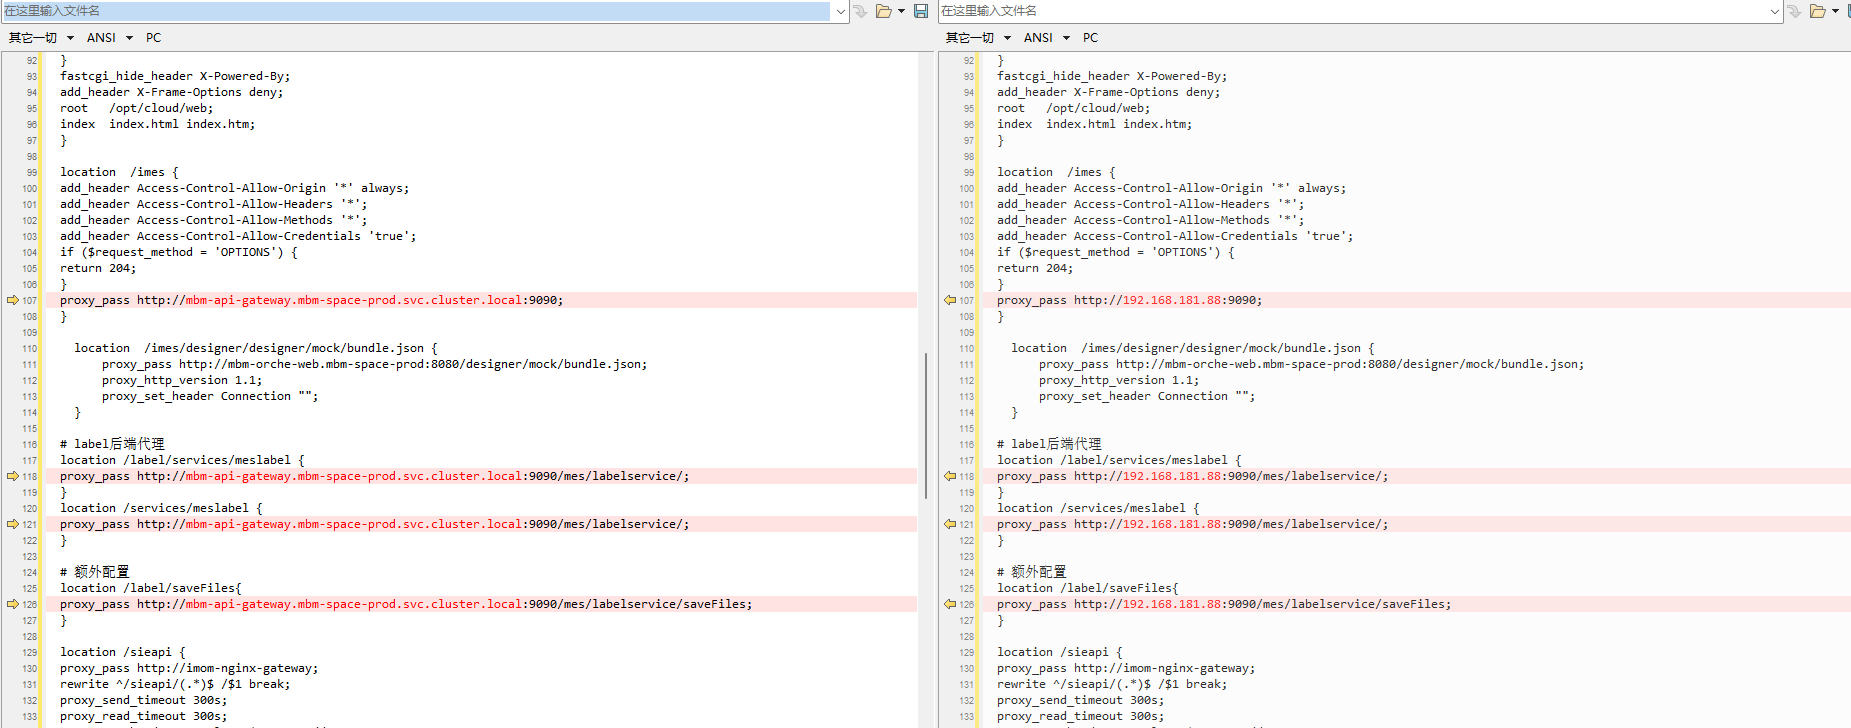Copy line 126 to left via right gutter arrow
This screenshot has width=1851, height=728.
tap(950, 604)
